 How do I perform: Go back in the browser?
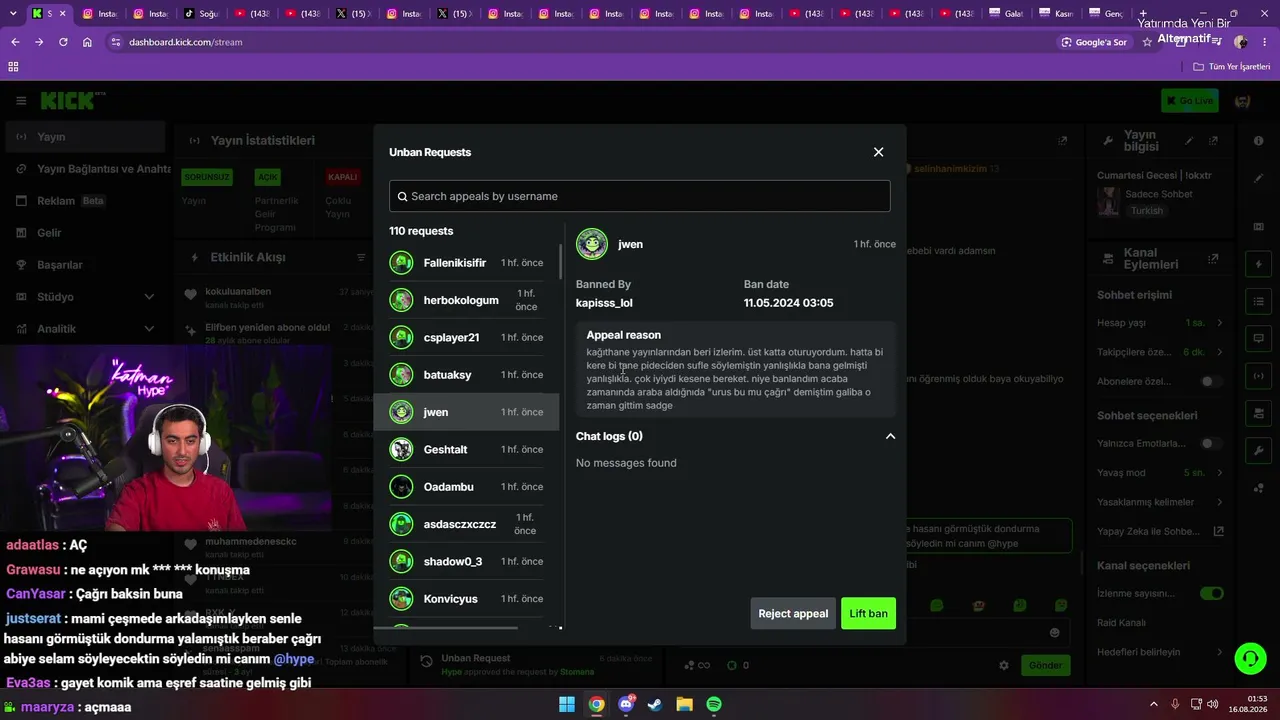(x=15, y=42)
